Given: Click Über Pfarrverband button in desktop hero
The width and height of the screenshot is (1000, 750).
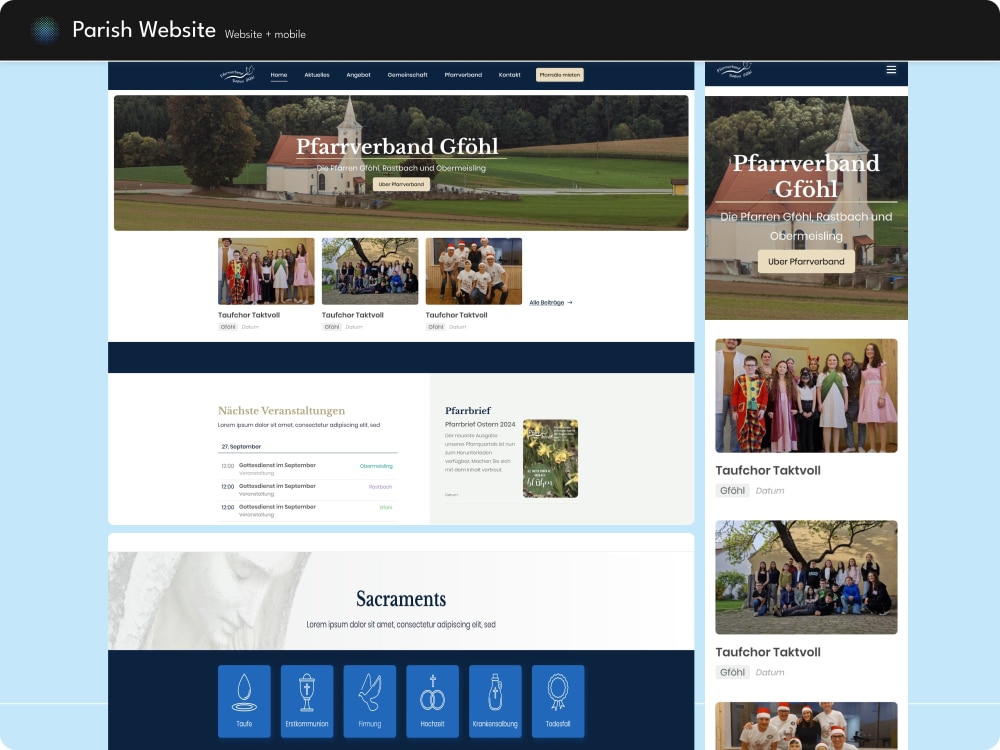Looking at the screenshot, I should pos(401,184).
